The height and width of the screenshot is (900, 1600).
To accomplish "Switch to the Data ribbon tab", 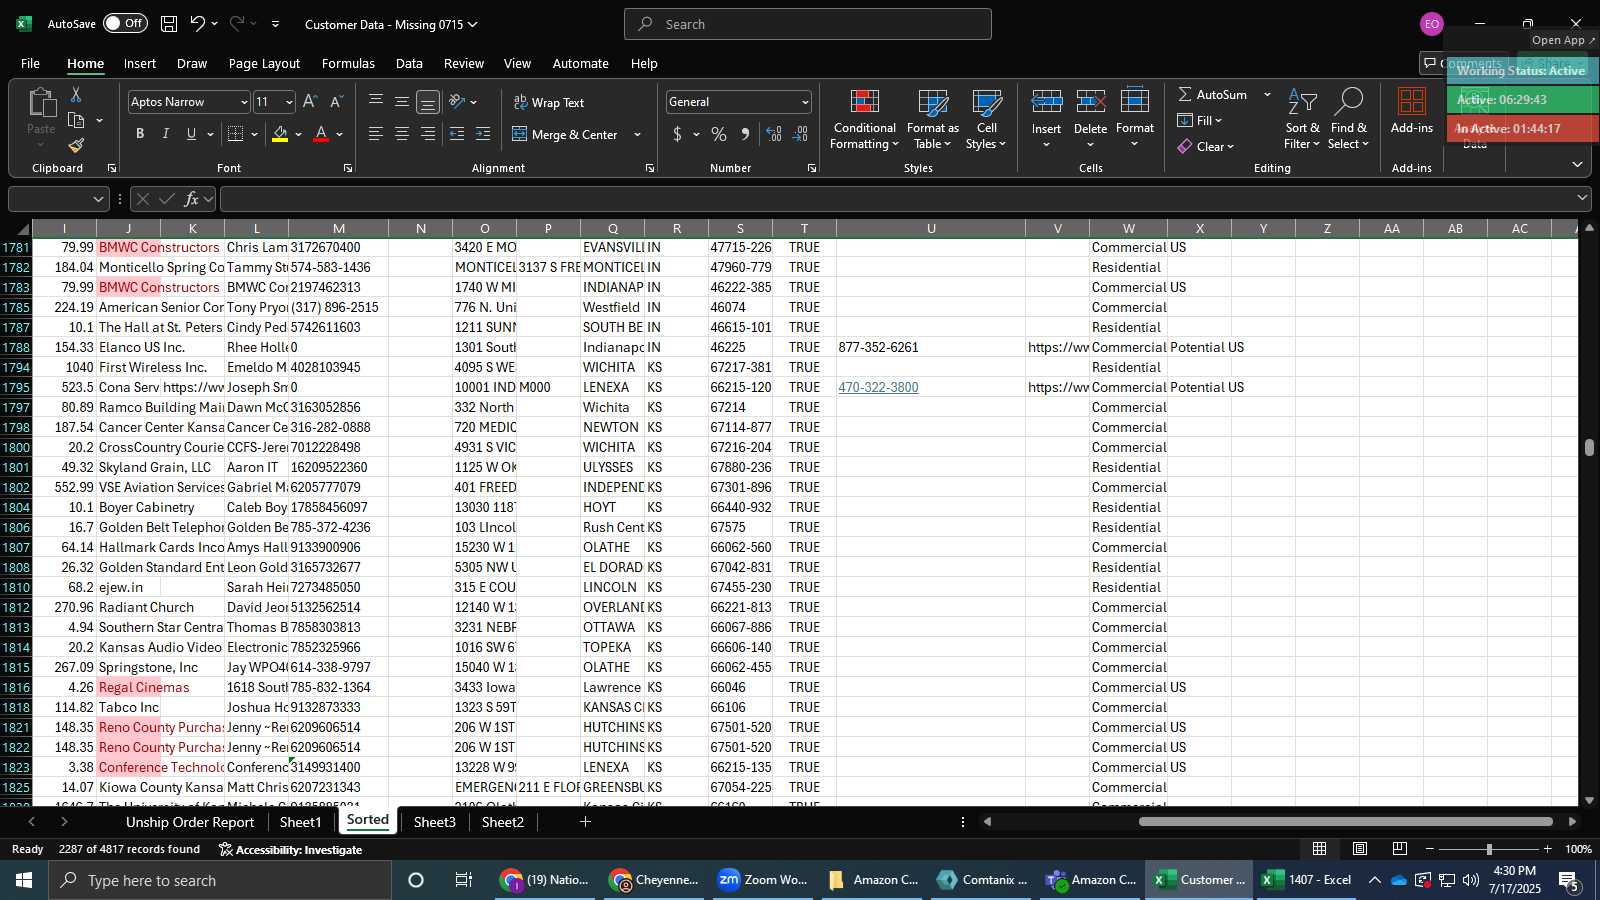I will (x=409, y=63).
